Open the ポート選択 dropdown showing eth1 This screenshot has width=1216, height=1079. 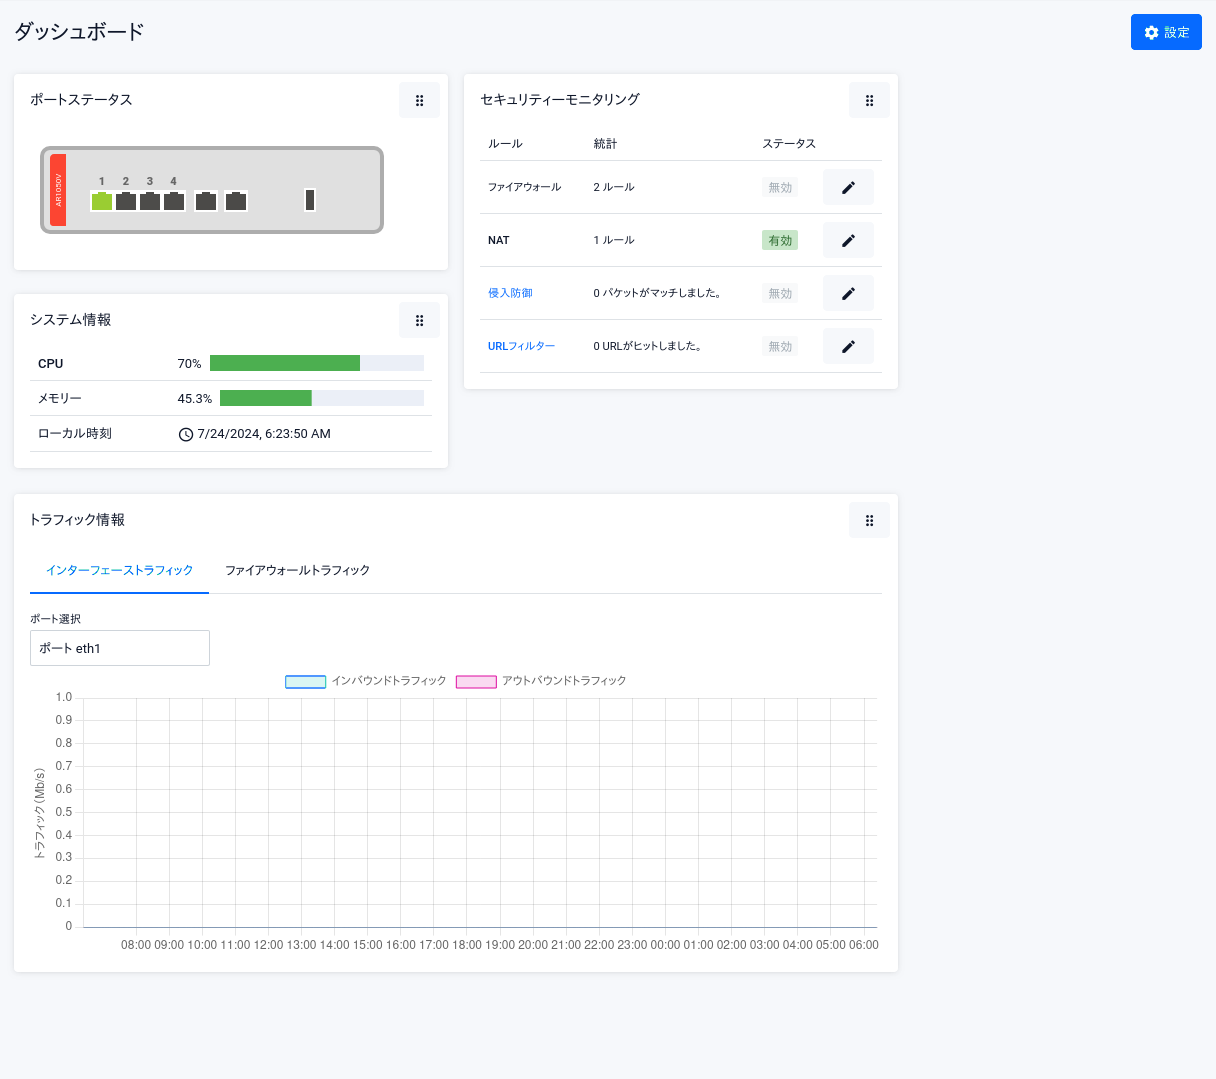120,648
